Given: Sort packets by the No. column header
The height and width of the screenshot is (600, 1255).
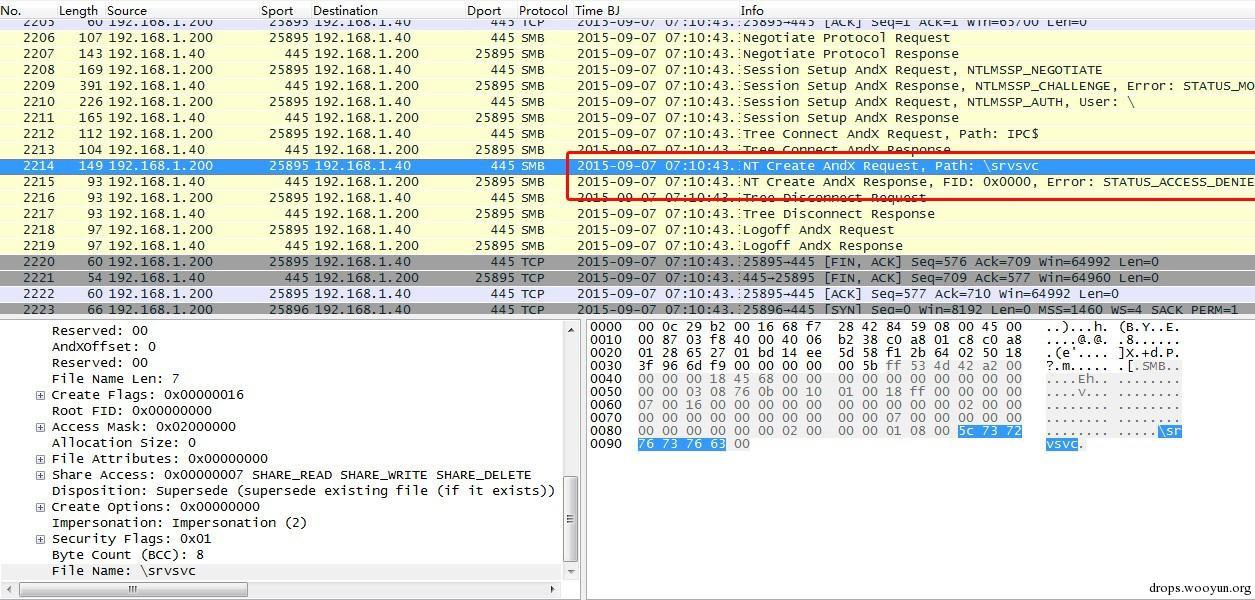Looking at the screenshot, I should click(12, 10).
